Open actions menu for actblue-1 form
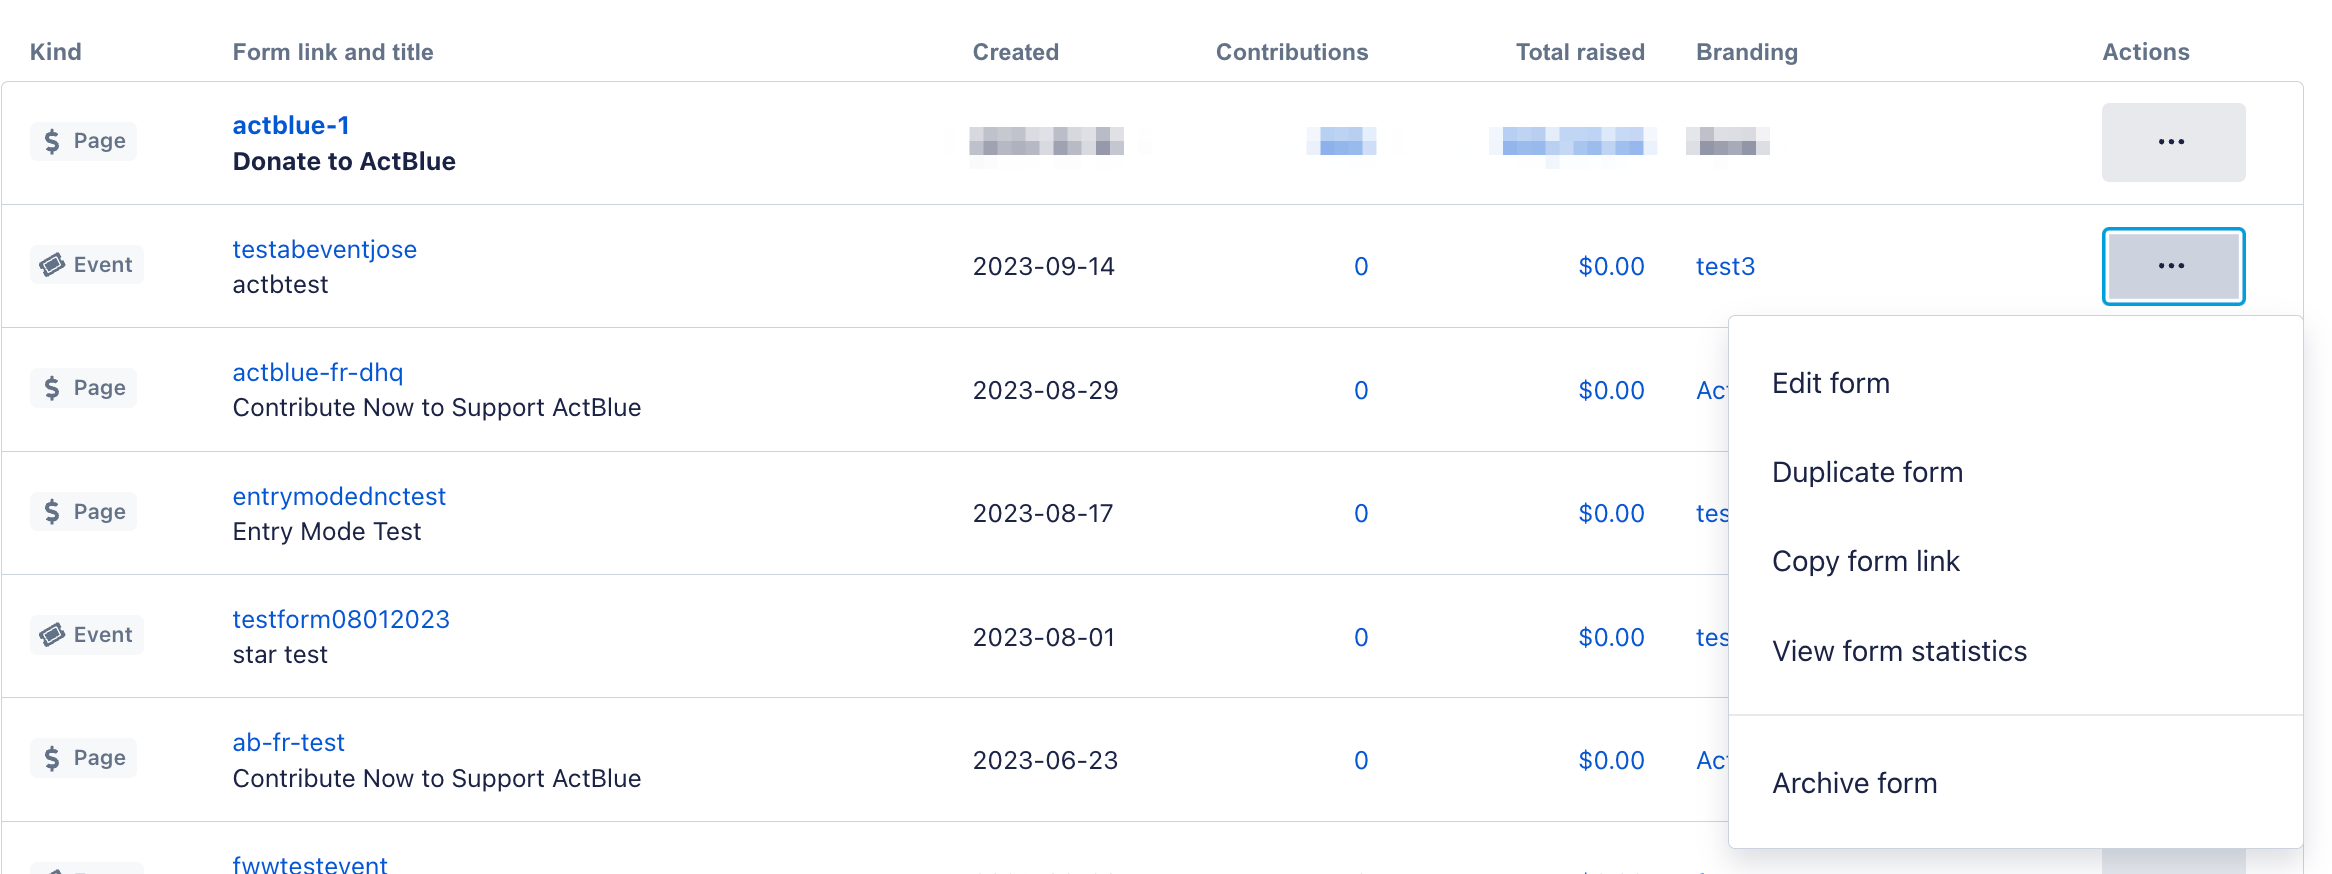The image size is (2332, 874). click(x=2172, y=142)
